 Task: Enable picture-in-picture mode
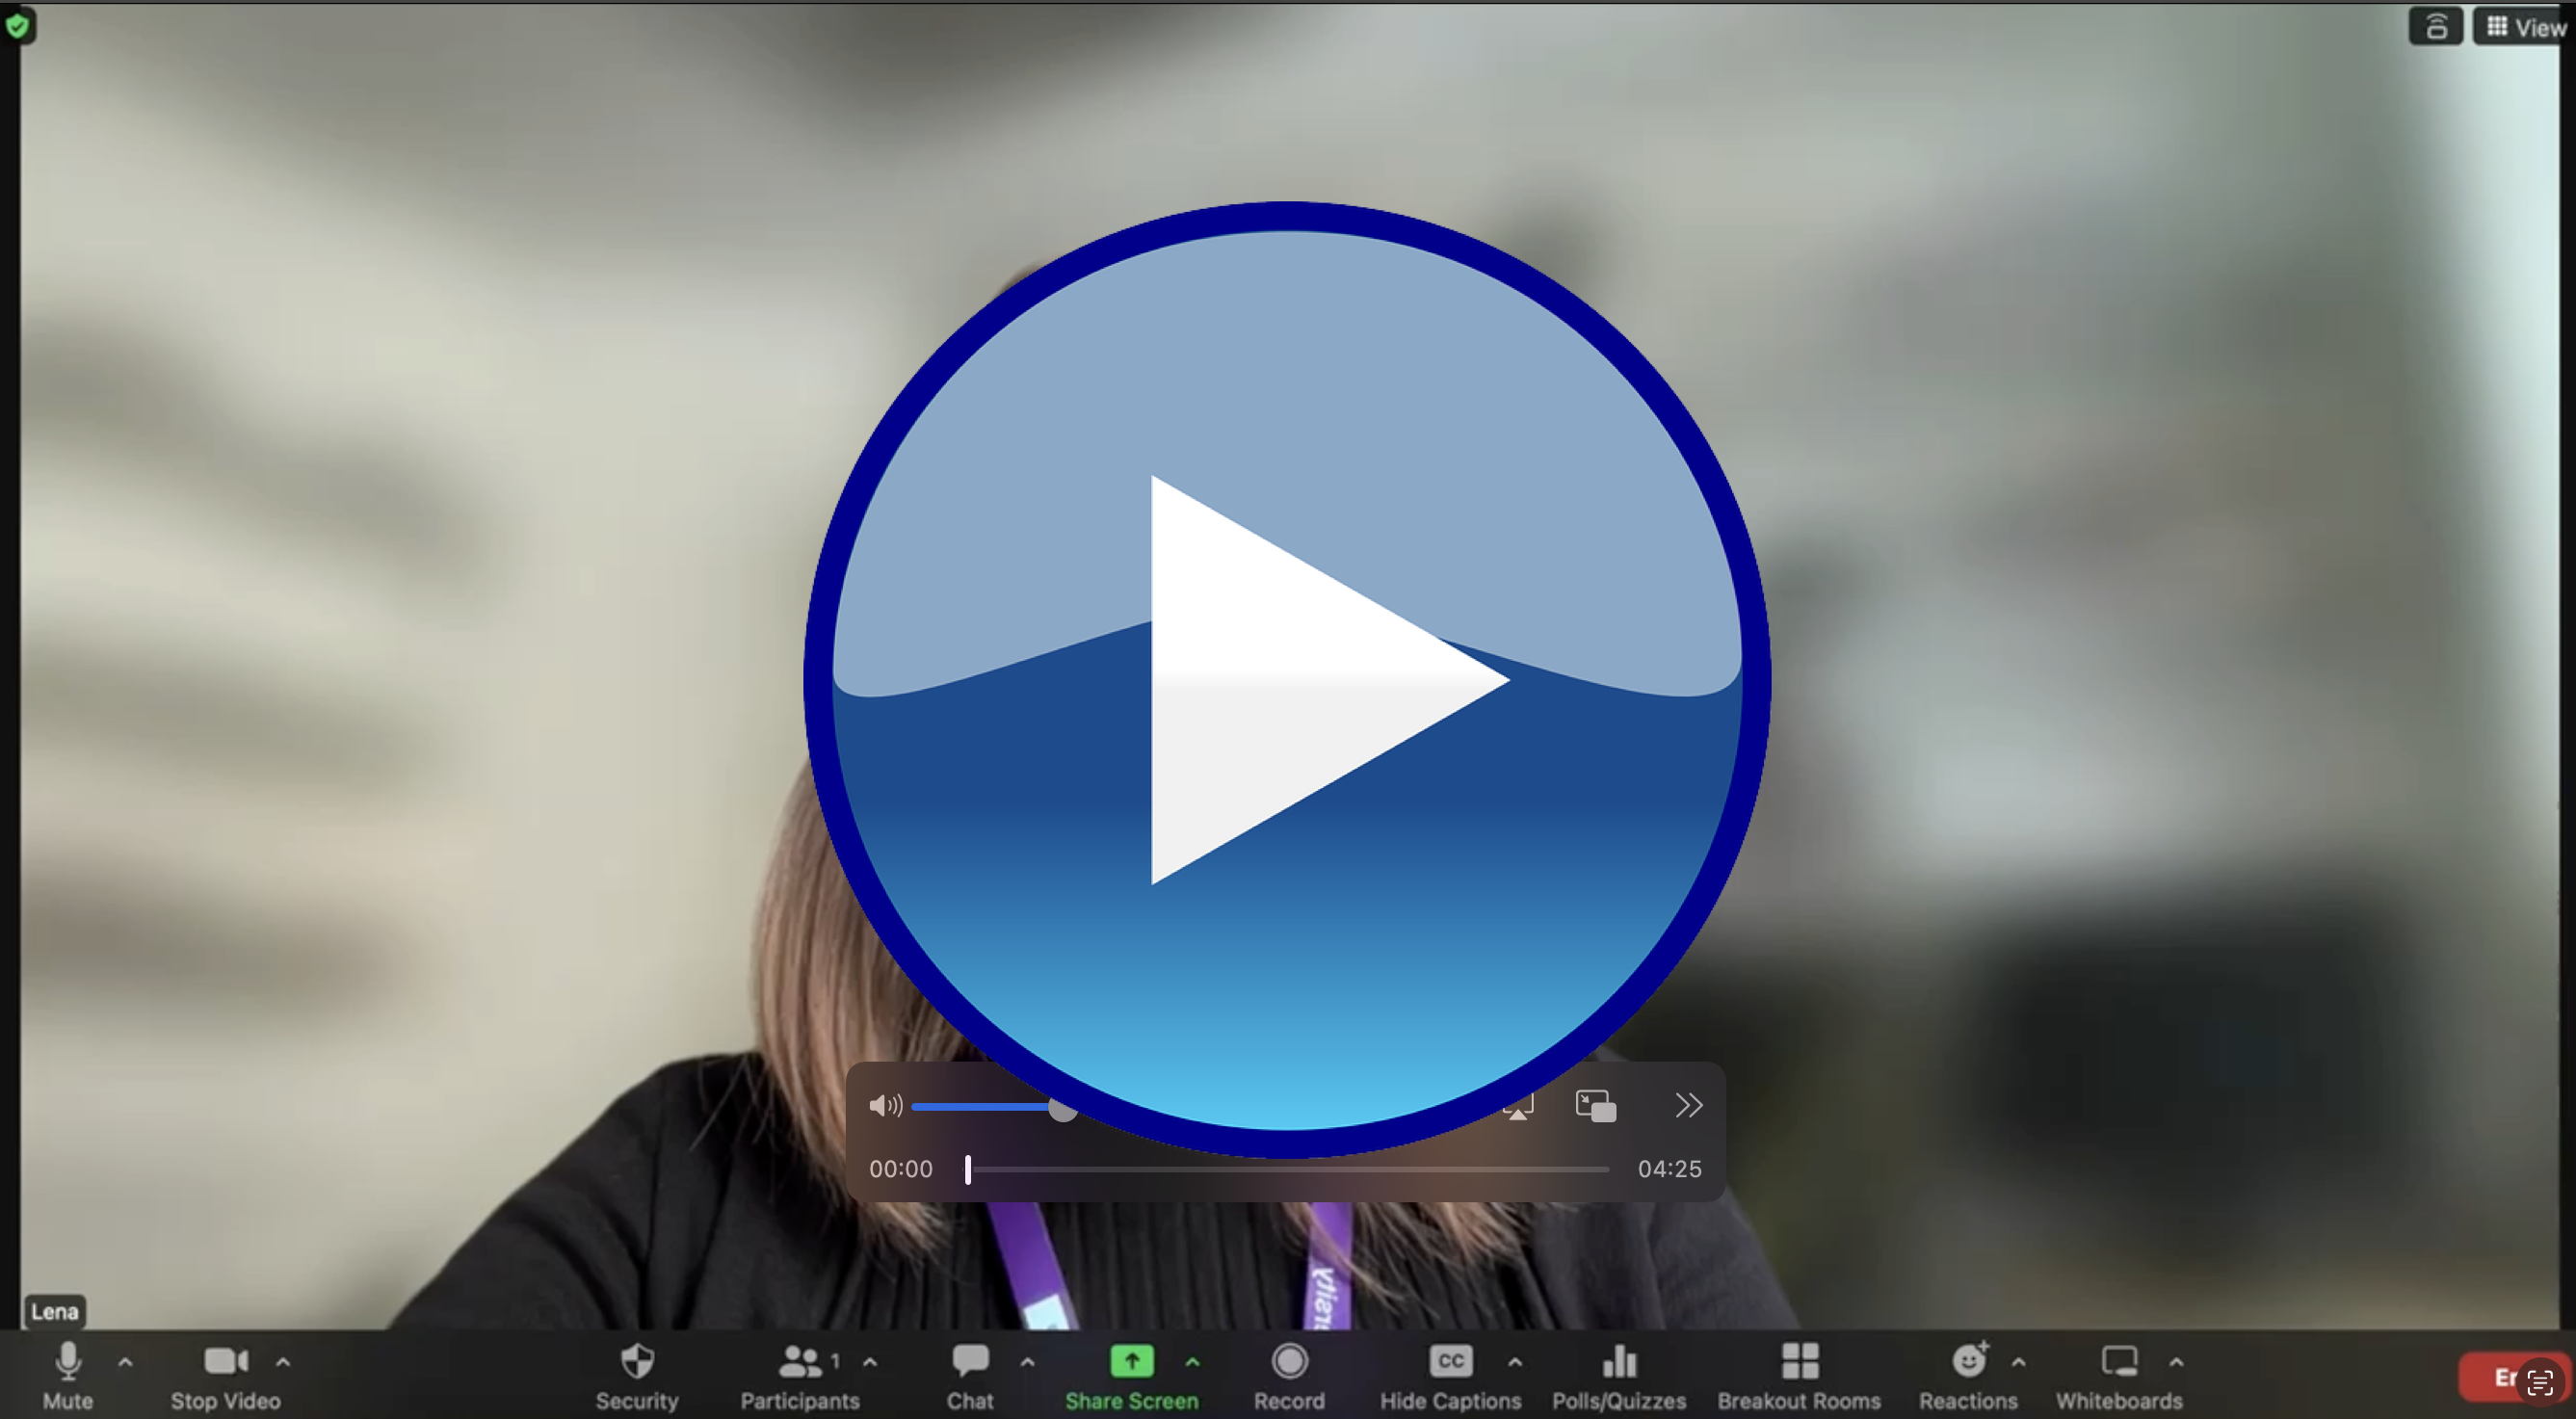(x=1594, y=1105)
